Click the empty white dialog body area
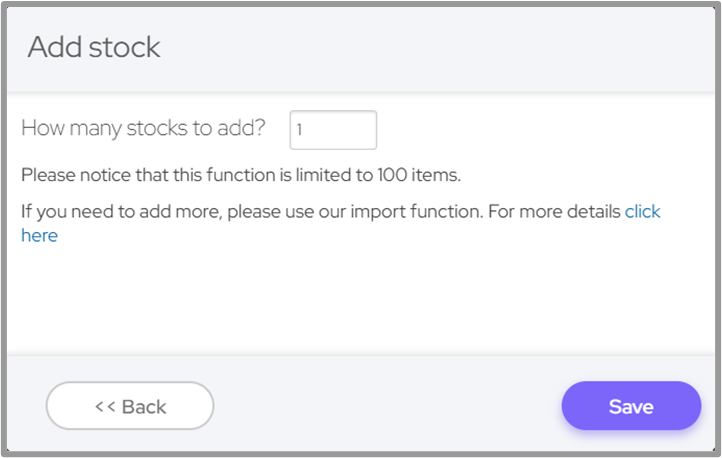 (360, 300)
